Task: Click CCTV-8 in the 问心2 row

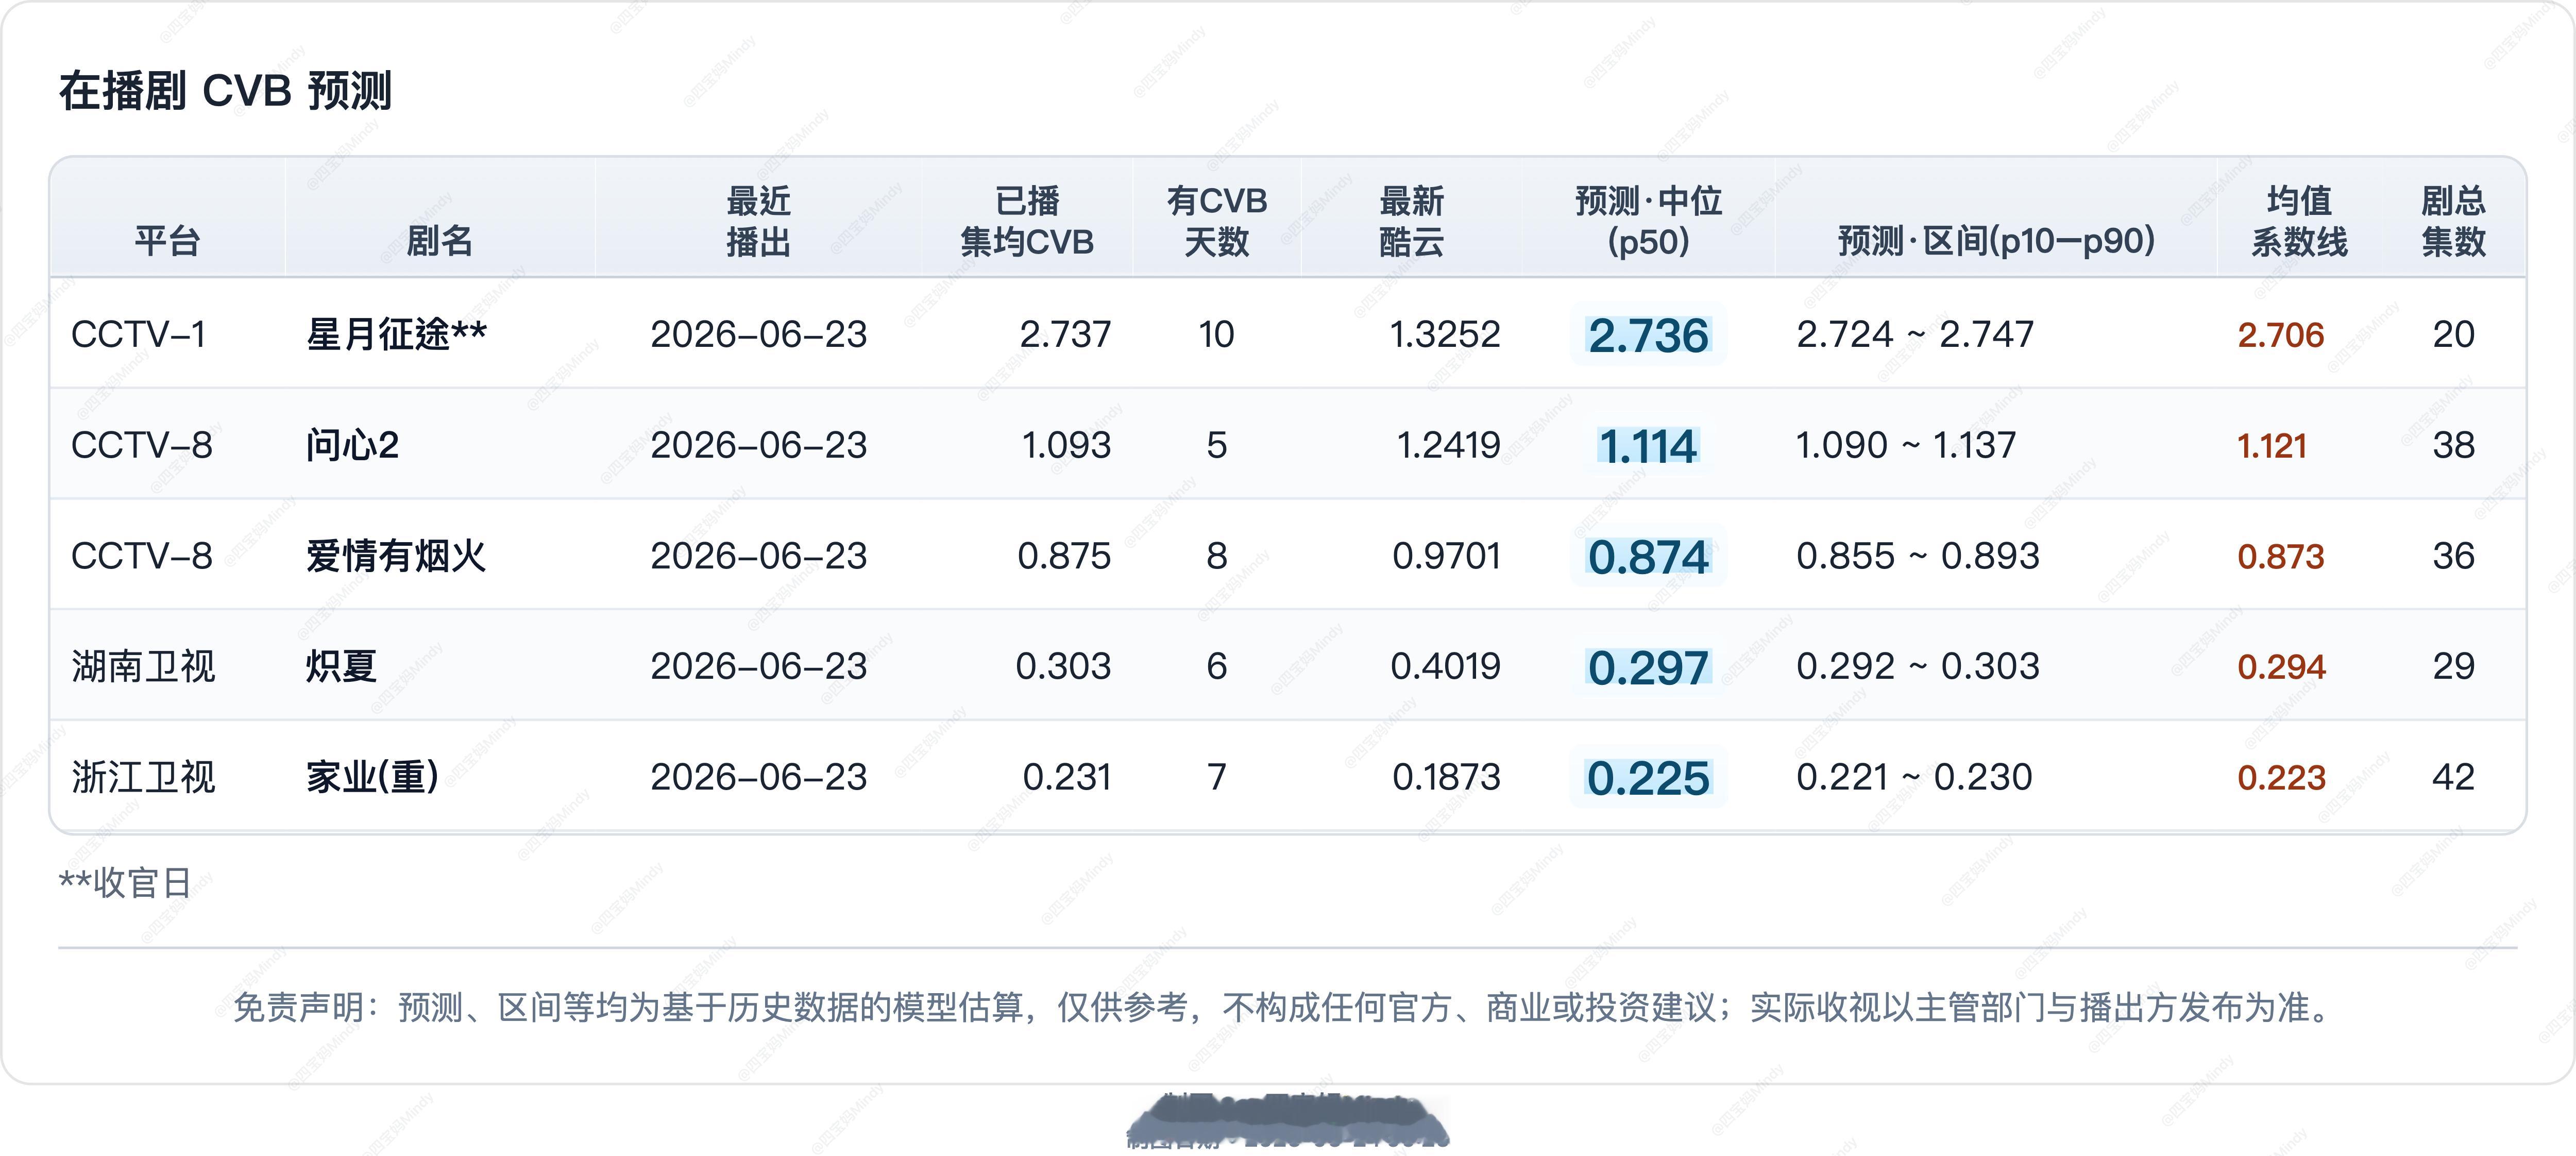Action: (x=141, y=445)
